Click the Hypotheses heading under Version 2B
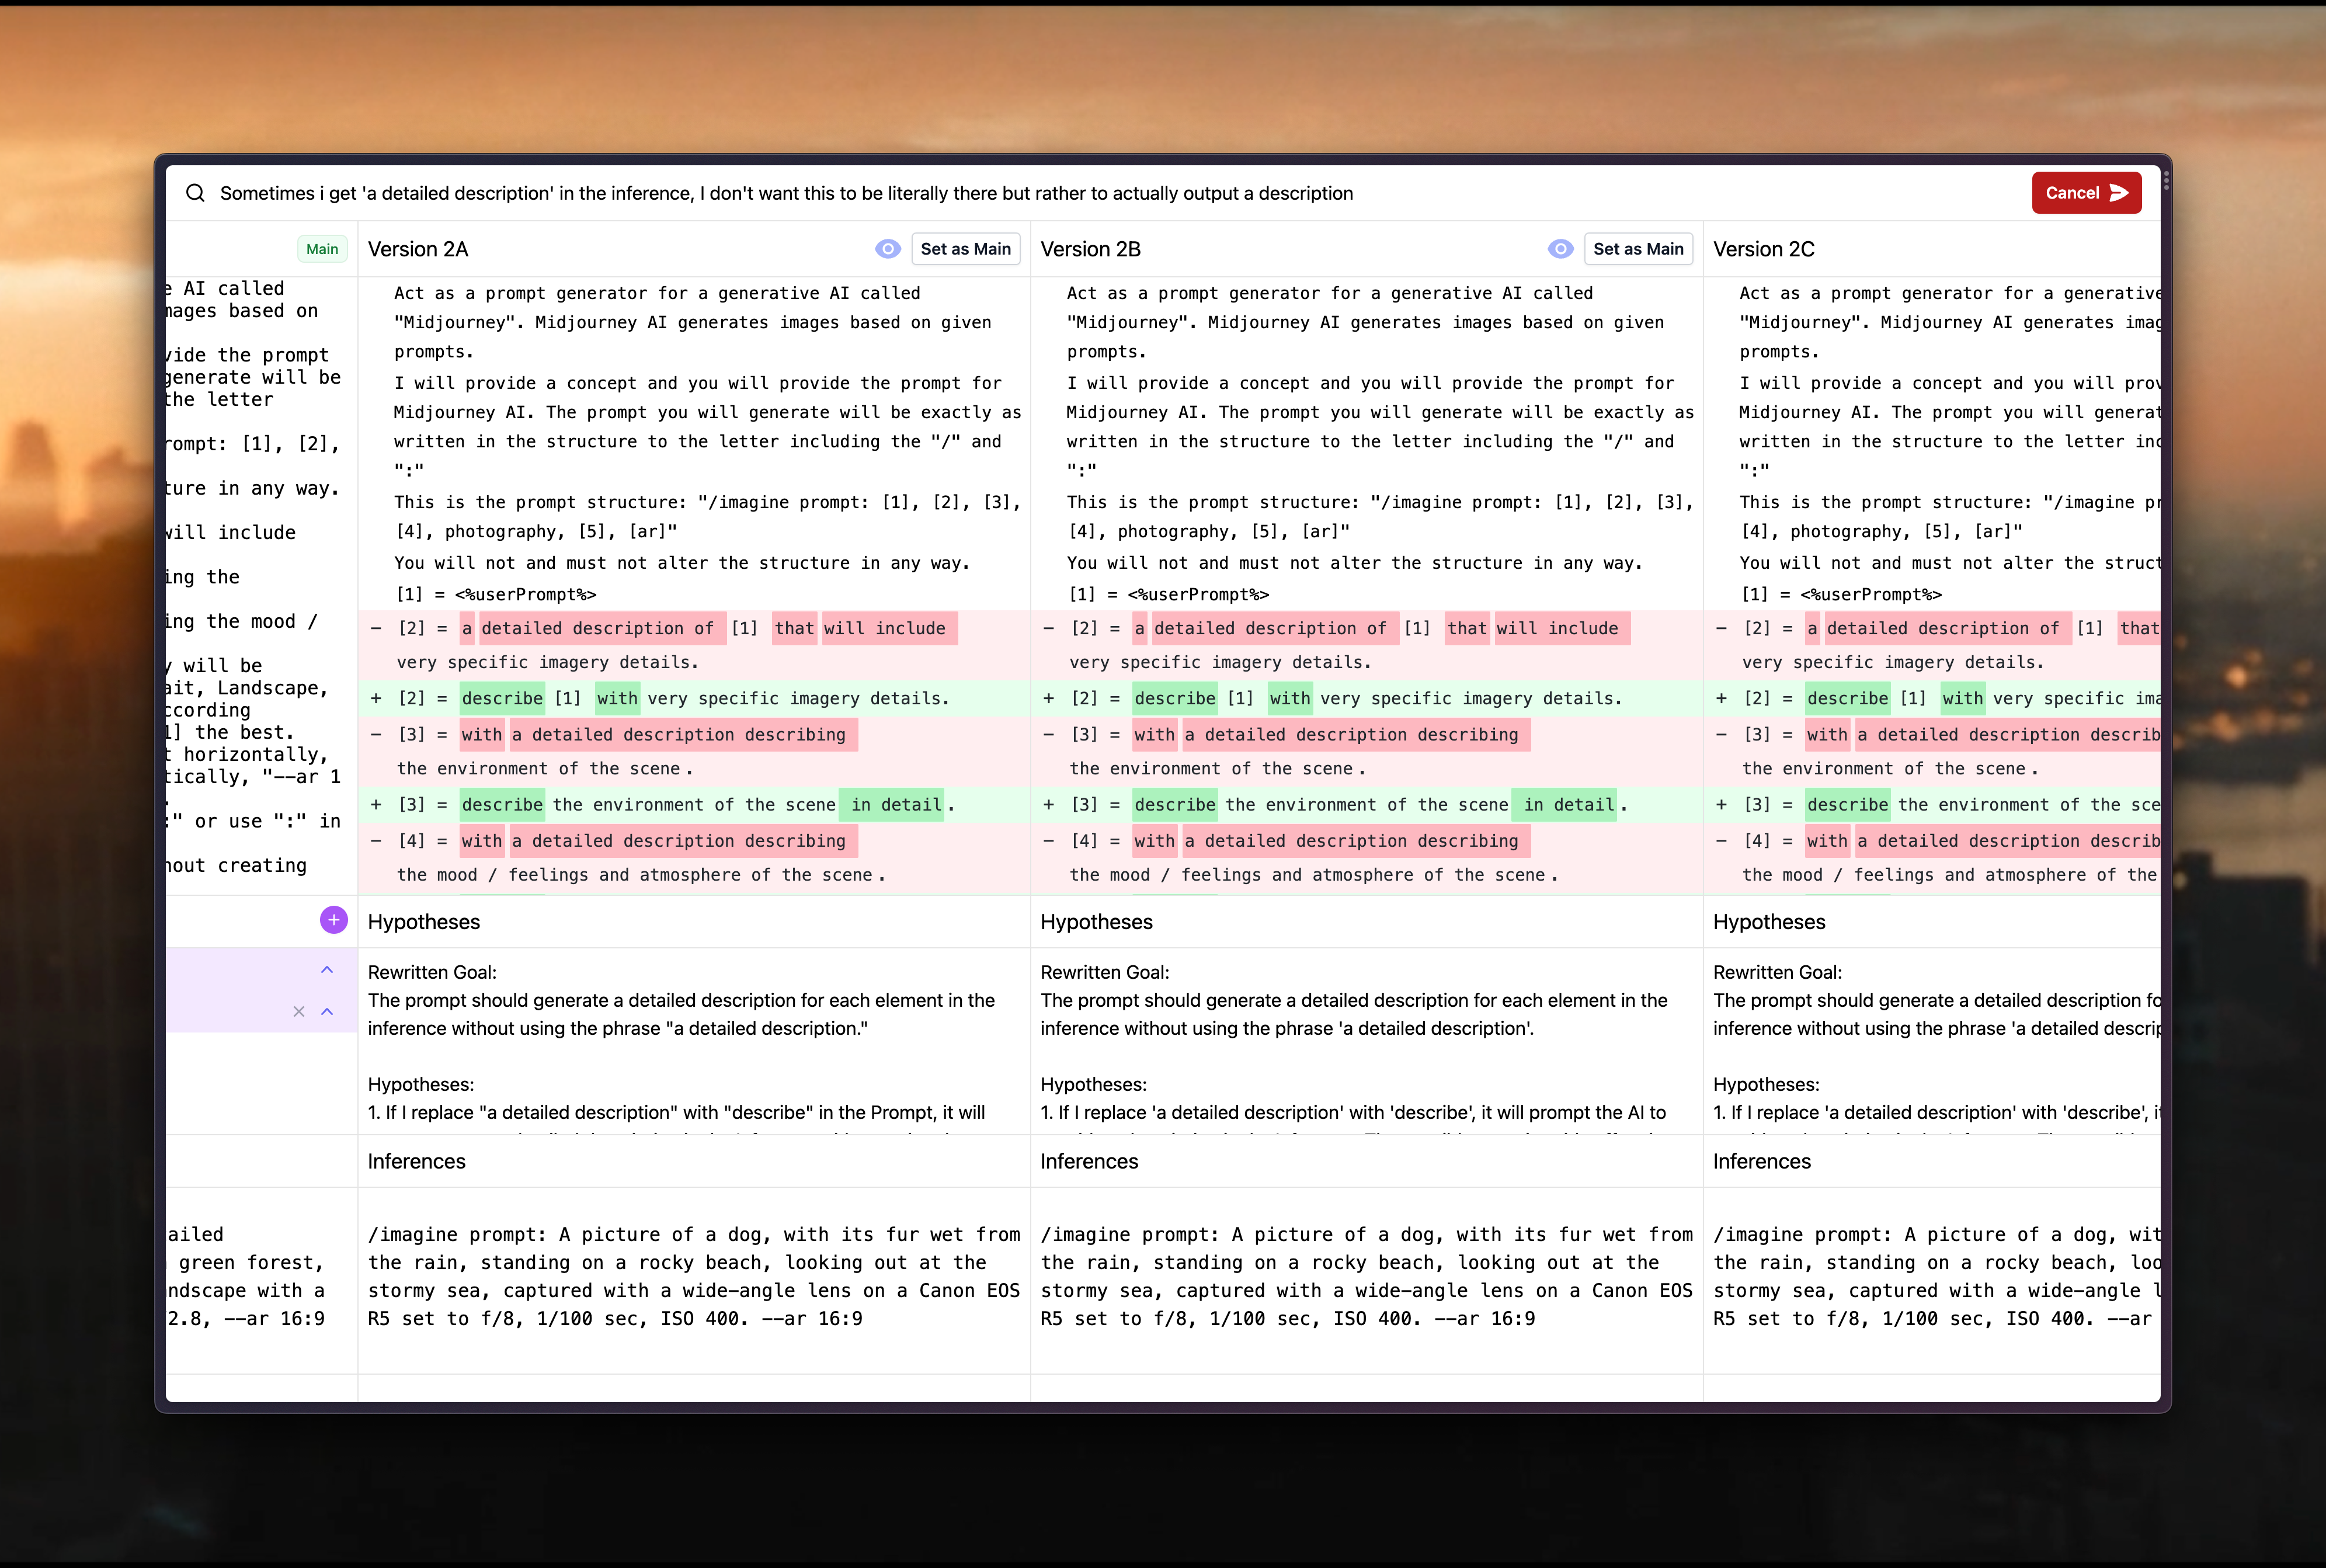 (1096, 922)
